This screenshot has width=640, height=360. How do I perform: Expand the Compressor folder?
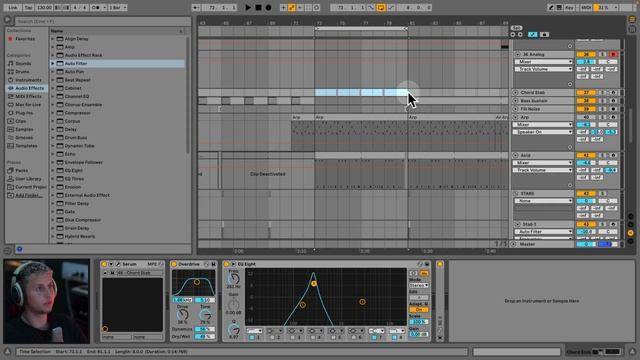coord(53,113)
